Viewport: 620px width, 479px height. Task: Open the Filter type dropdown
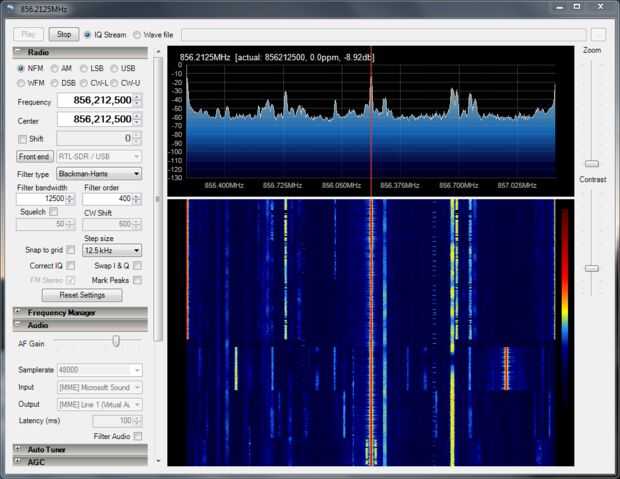click(97, 173)
